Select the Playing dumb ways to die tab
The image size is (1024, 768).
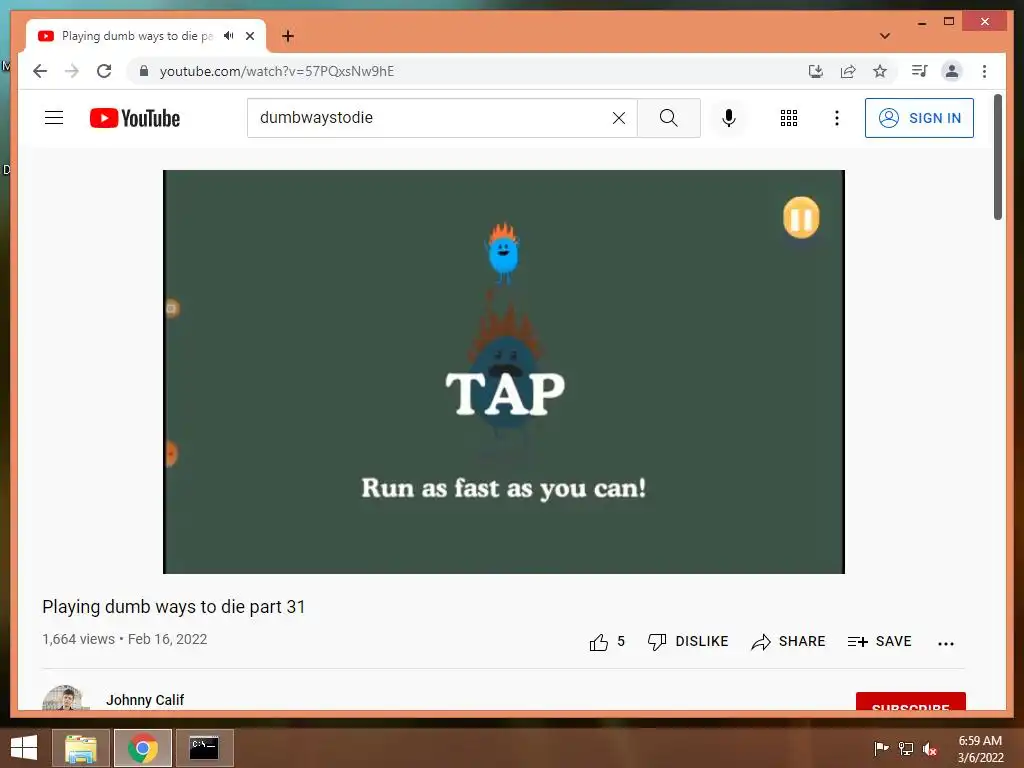(146, 36)
